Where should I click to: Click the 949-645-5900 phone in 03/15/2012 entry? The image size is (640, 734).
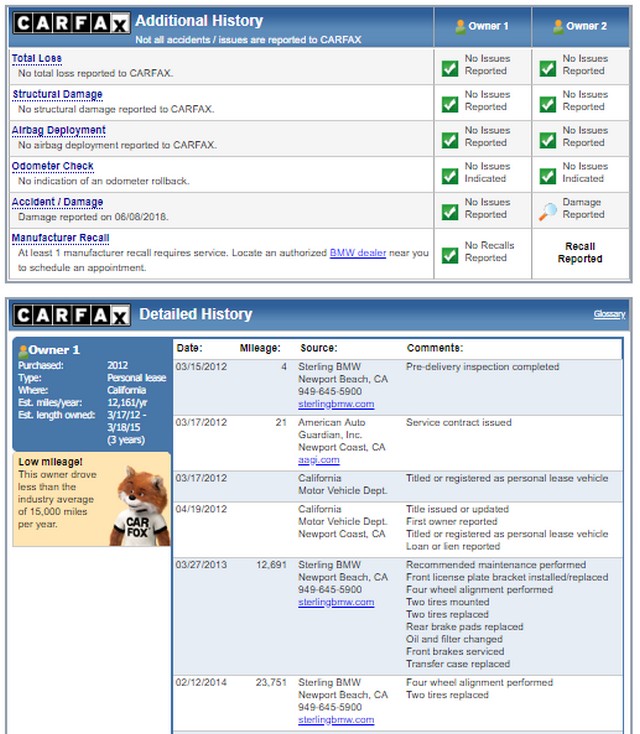coord(330,391)
